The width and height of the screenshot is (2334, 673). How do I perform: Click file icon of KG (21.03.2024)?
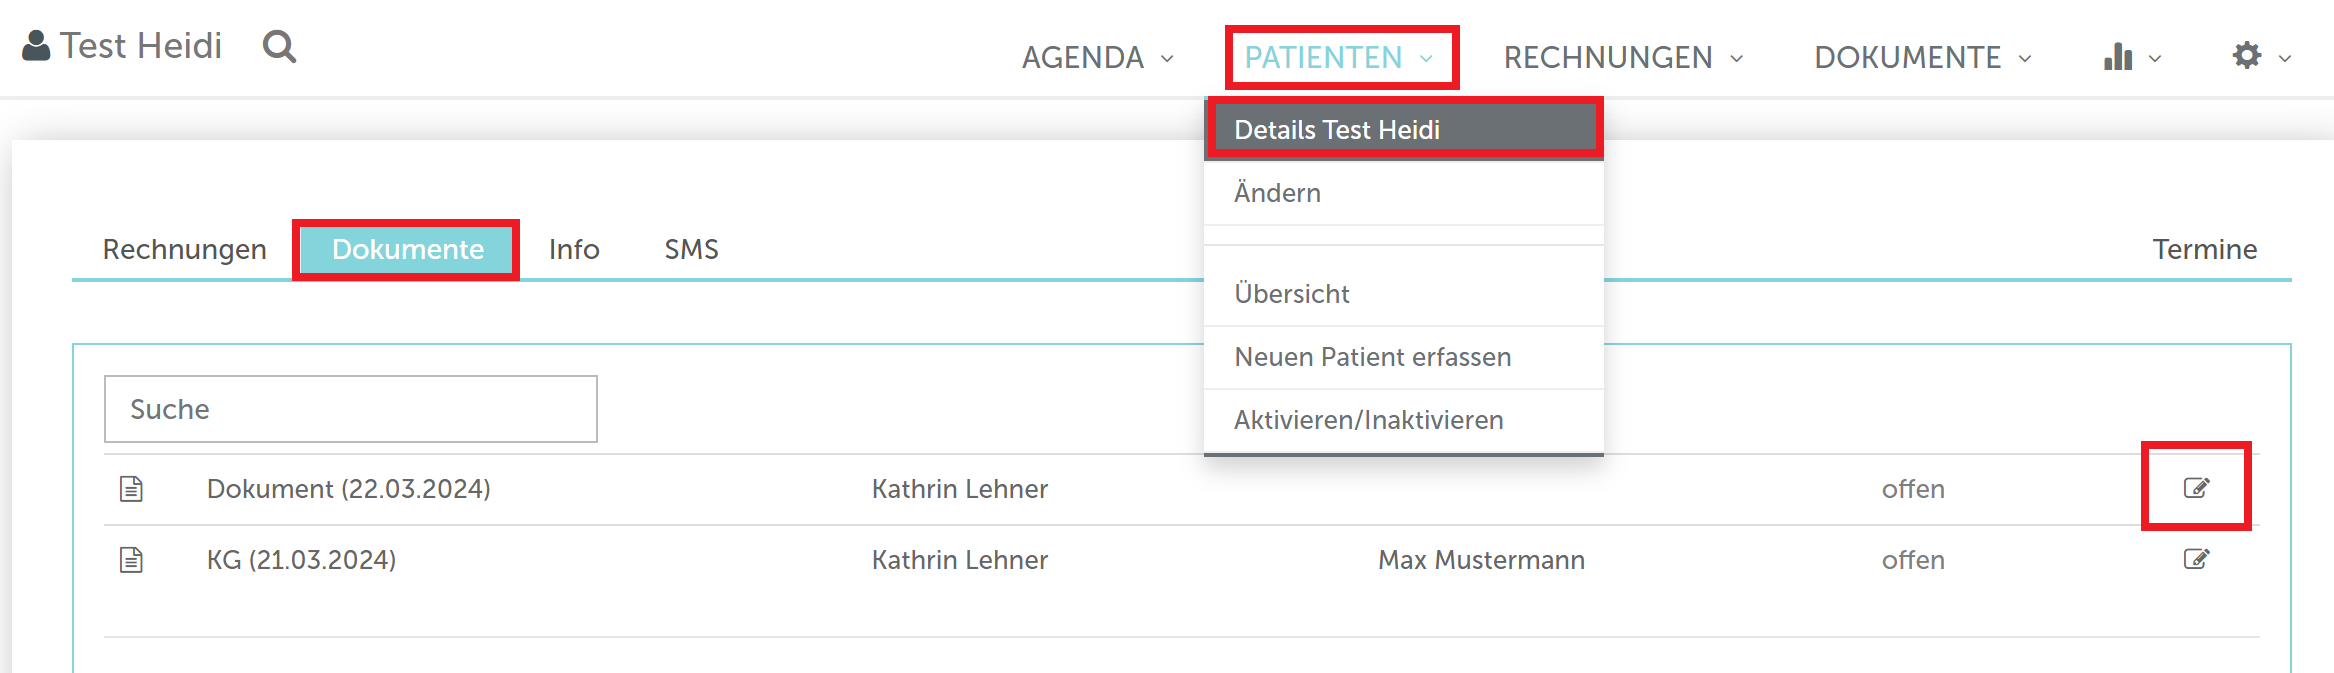click(x=131, y=560)
